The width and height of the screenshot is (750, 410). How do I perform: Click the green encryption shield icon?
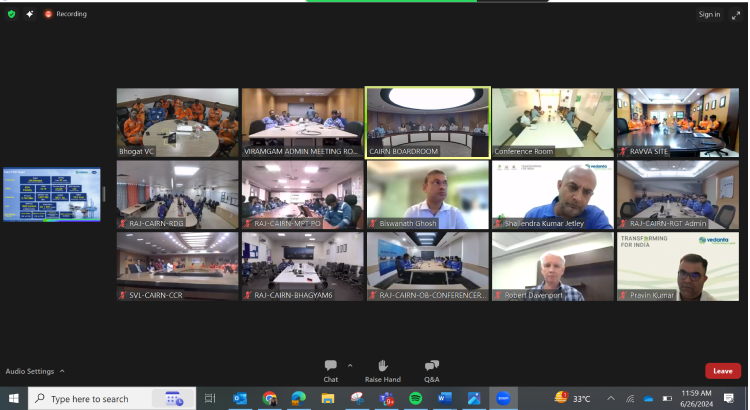pyautogui.click(x=12, y=14)
